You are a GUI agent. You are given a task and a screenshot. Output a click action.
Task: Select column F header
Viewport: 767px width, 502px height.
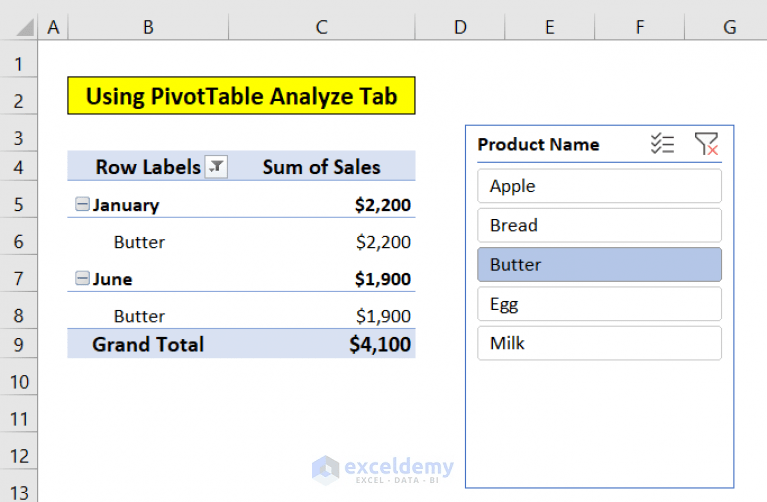(x=640, y=27)
